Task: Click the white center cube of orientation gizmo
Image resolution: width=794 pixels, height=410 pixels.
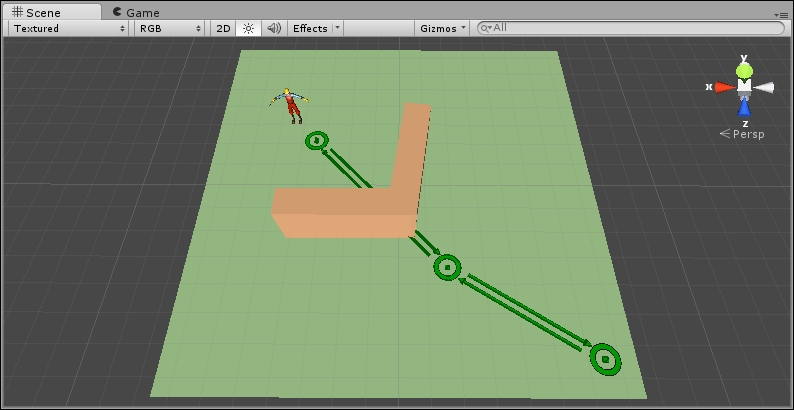Action: pos(744,88)
